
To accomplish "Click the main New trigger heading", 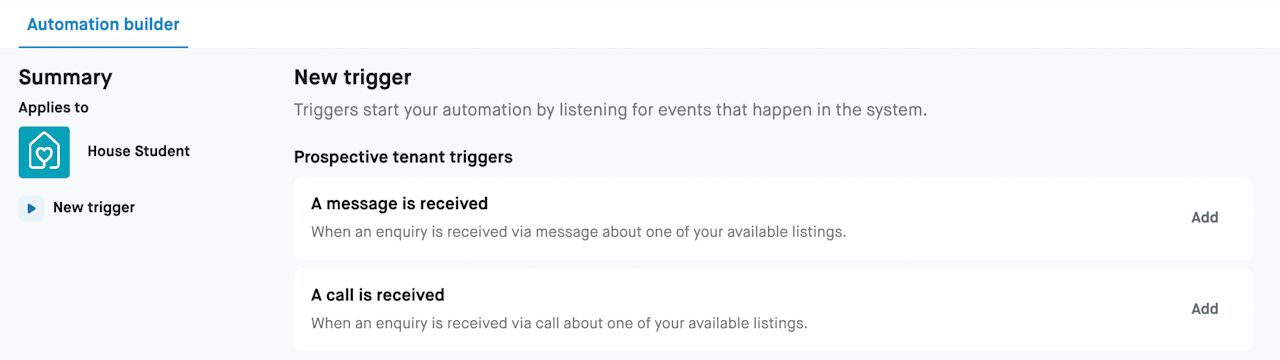I will click(x=353, y=77).
